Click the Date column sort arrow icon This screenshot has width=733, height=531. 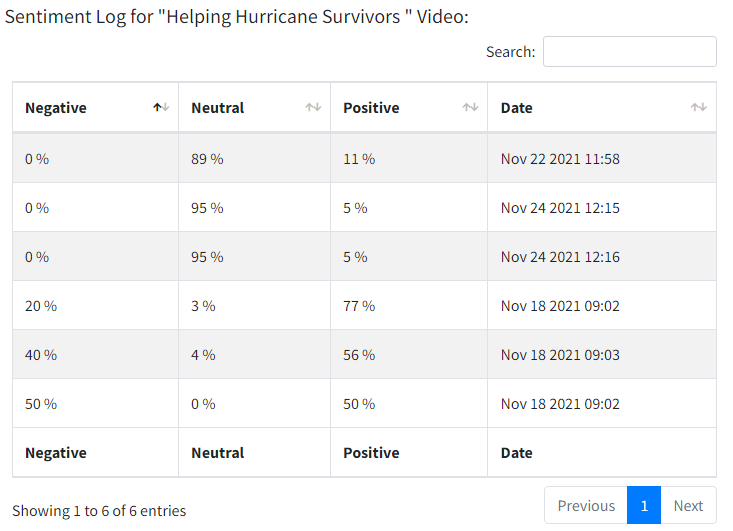pyautogui.click(x=699, y=108)
